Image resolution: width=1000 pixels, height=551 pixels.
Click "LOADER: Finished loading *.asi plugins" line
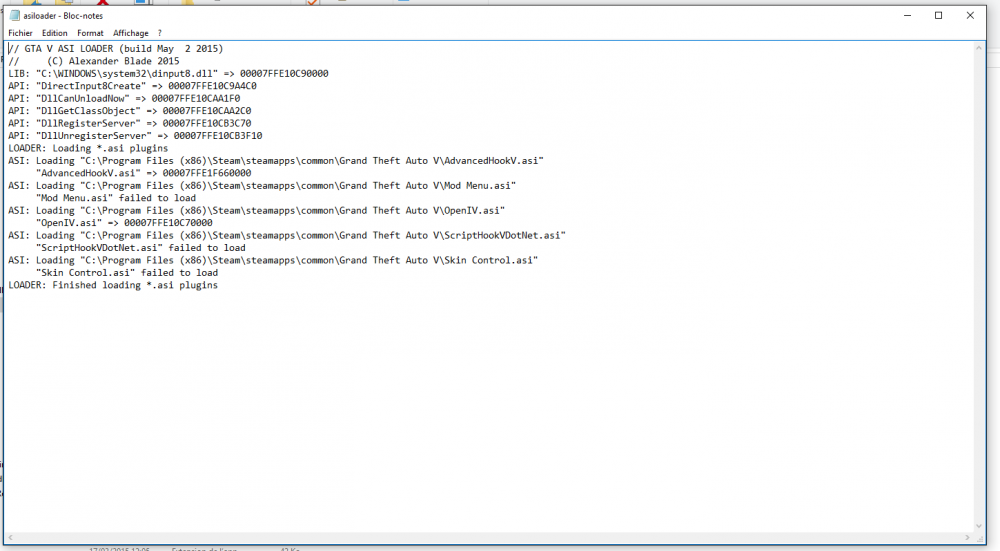click(113, 285)
